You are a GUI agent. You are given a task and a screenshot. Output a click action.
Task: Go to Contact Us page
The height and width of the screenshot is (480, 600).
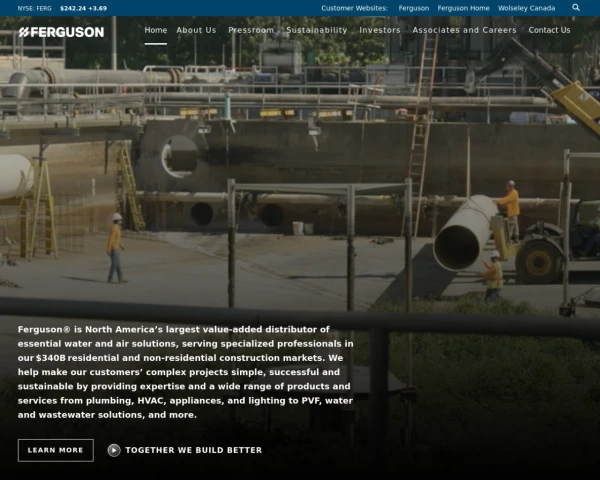click(549, 30)
